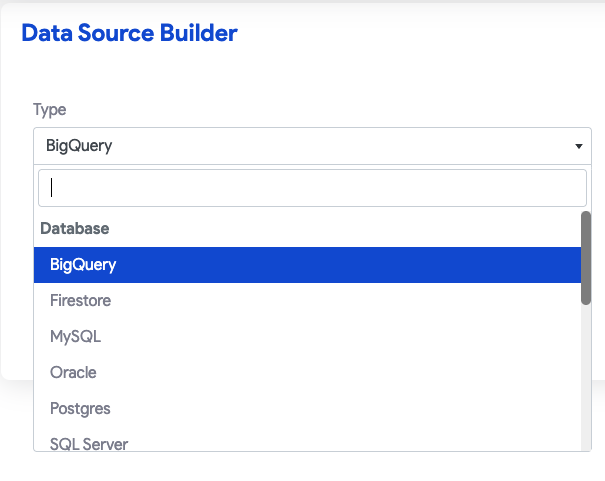Image resolution: width=605 pixels, height=481 pixels.
Task: Open the Type dropdown showing BigQuery
Action: [x=312, y=146]
